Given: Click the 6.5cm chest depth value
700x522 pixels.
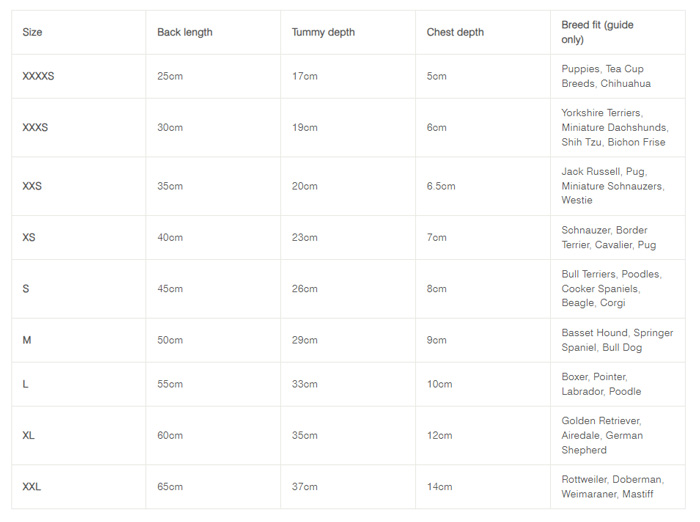Looking at the screenshot, I should point(440,186).
